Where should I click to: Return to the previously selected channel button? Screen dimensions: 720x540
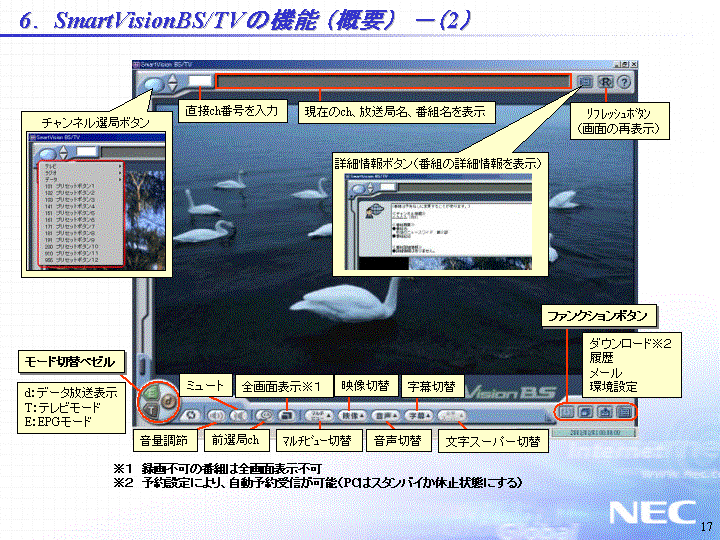[264, 415]
